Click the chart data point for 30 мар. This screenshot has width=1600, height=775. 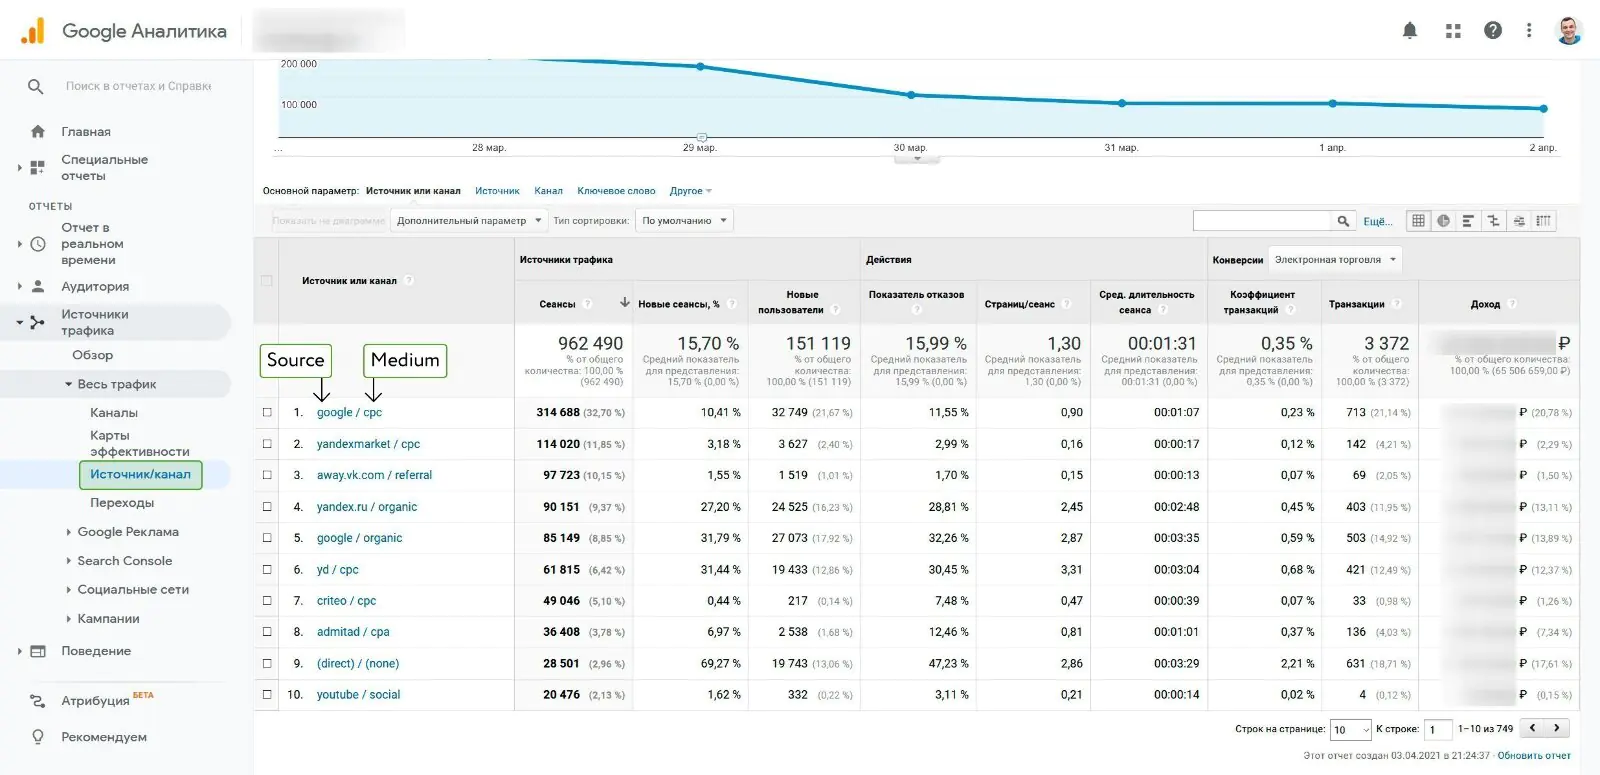(911, 95)
